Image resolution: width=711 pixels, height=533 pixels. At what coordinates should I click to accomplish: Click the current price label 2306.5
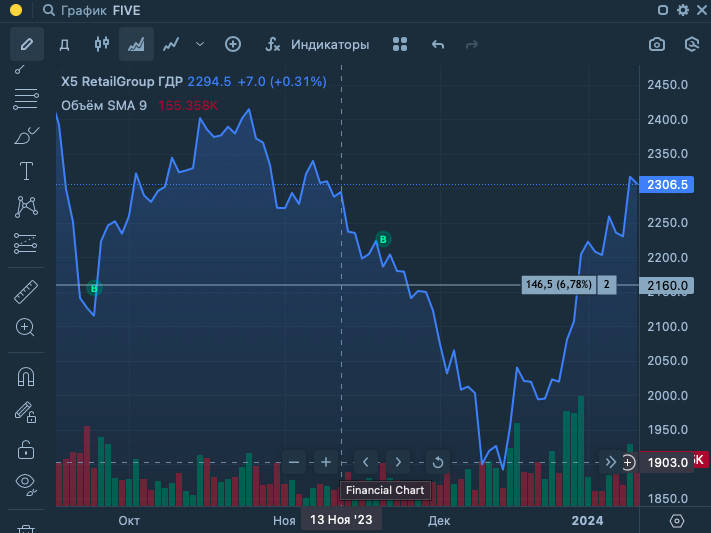(666, 185)
